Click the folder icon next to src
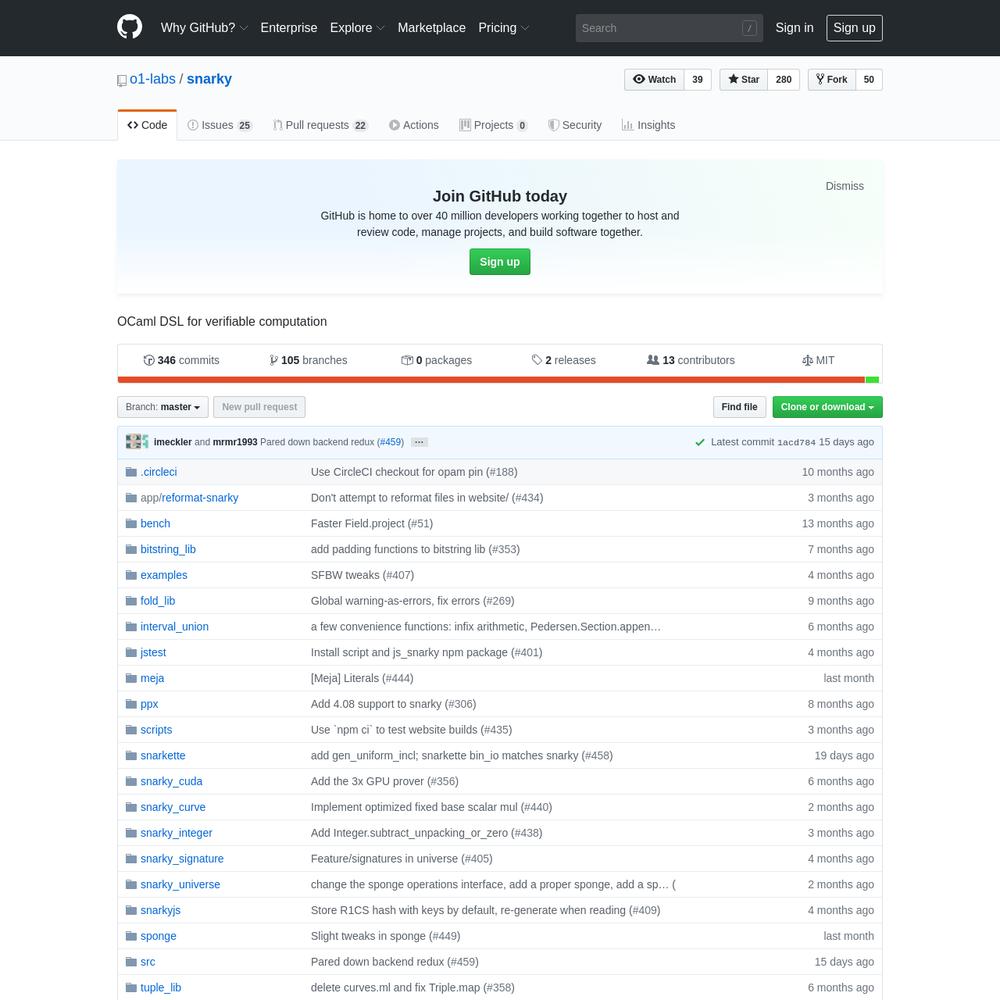 click(x=131, y=962)
